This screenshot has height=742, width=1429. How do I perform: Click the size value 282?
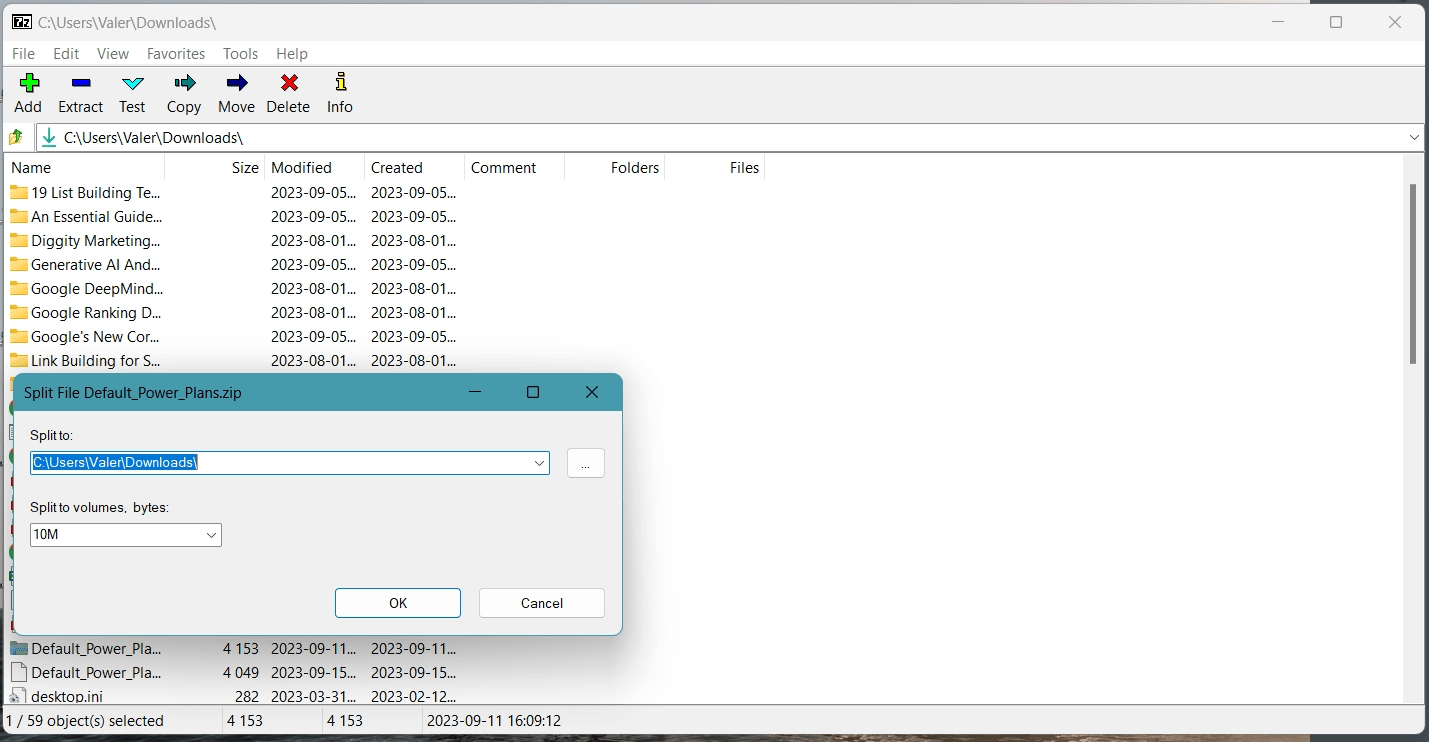click(x=247, y=696)
